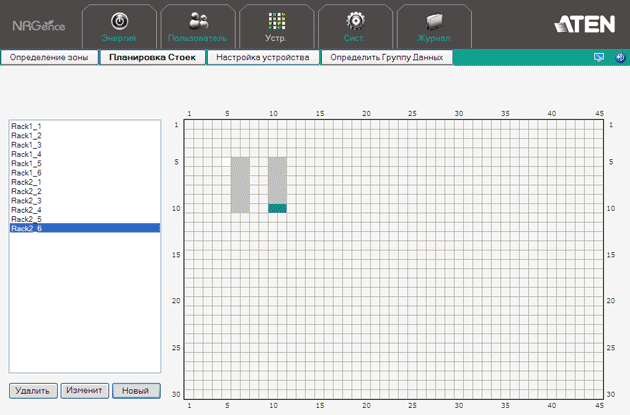Select Rack1_3 in the rack list
The height and width of the screenshot is (415, 630).
point(85,145)
